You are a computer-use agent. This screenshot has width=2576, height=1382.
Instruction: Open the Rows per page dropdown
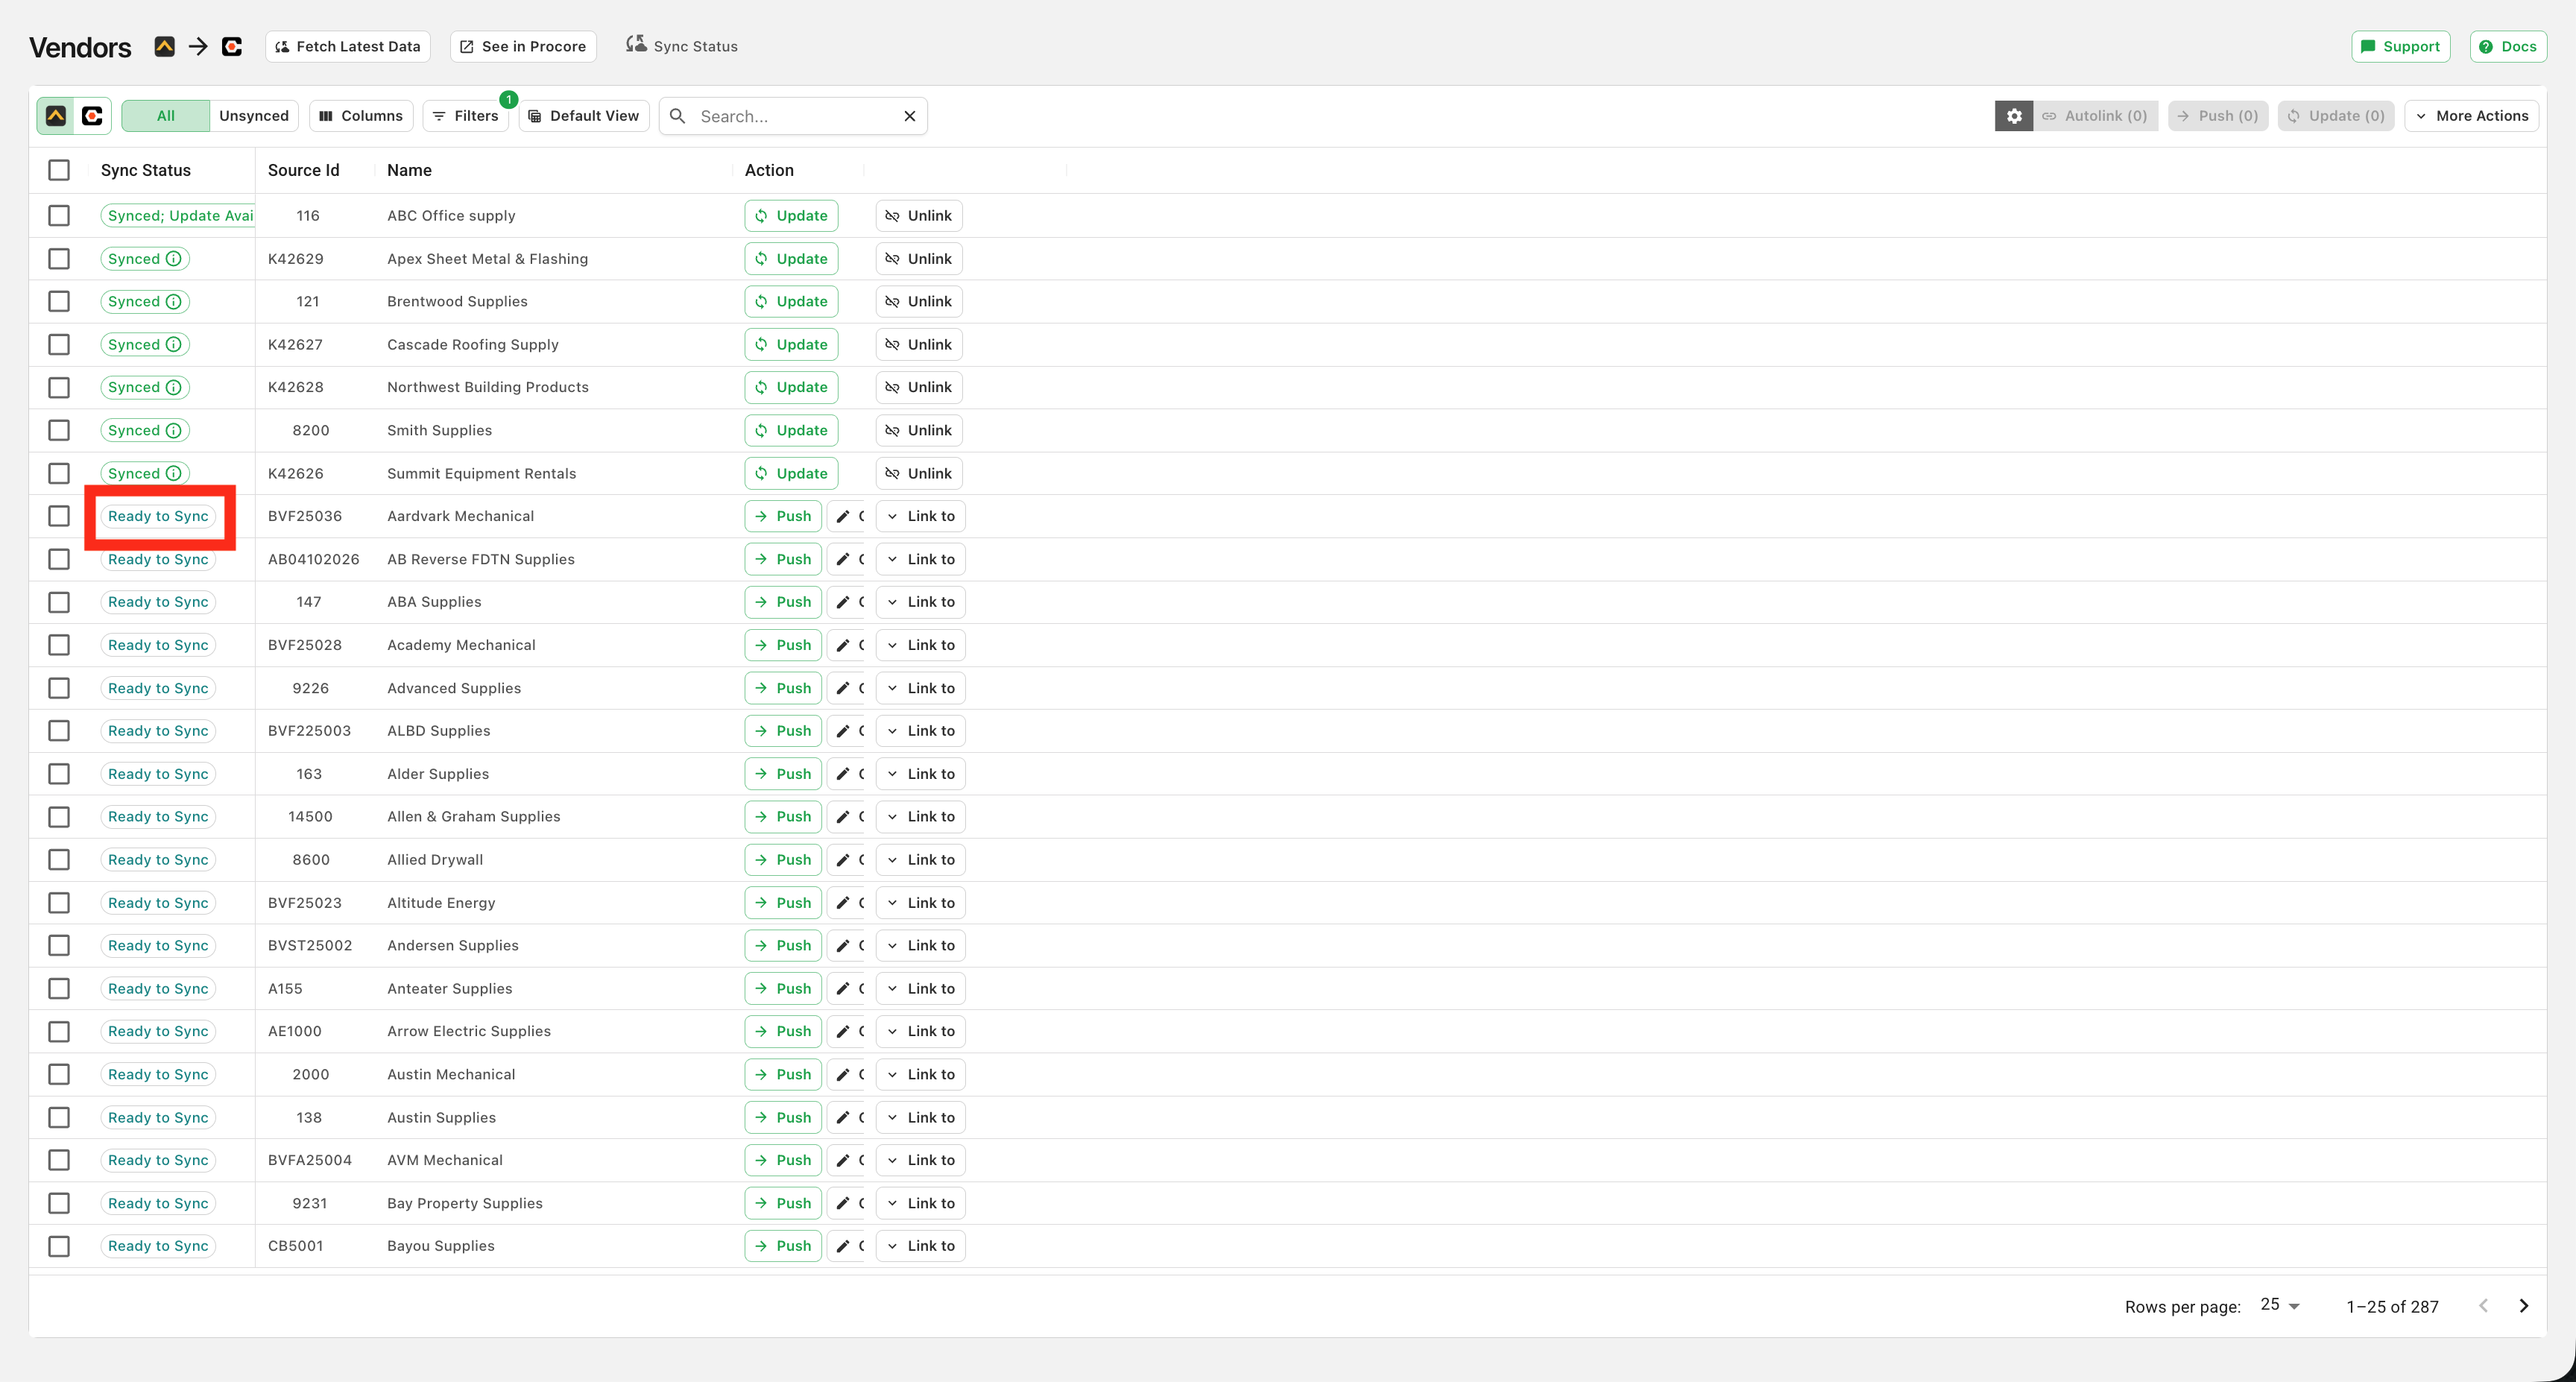2280,1305
